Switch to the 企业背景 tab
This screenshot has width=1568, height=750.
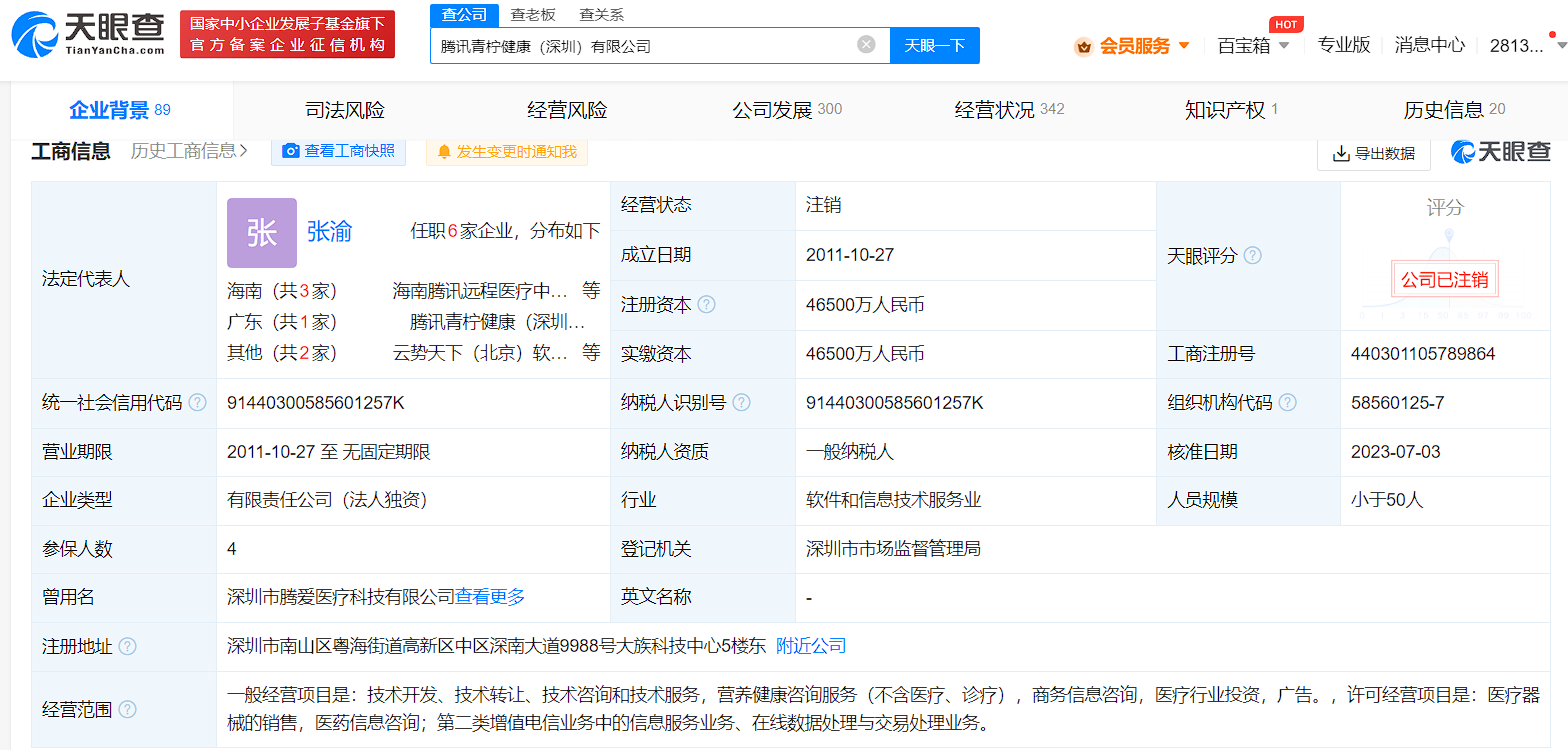coord(119,110)
